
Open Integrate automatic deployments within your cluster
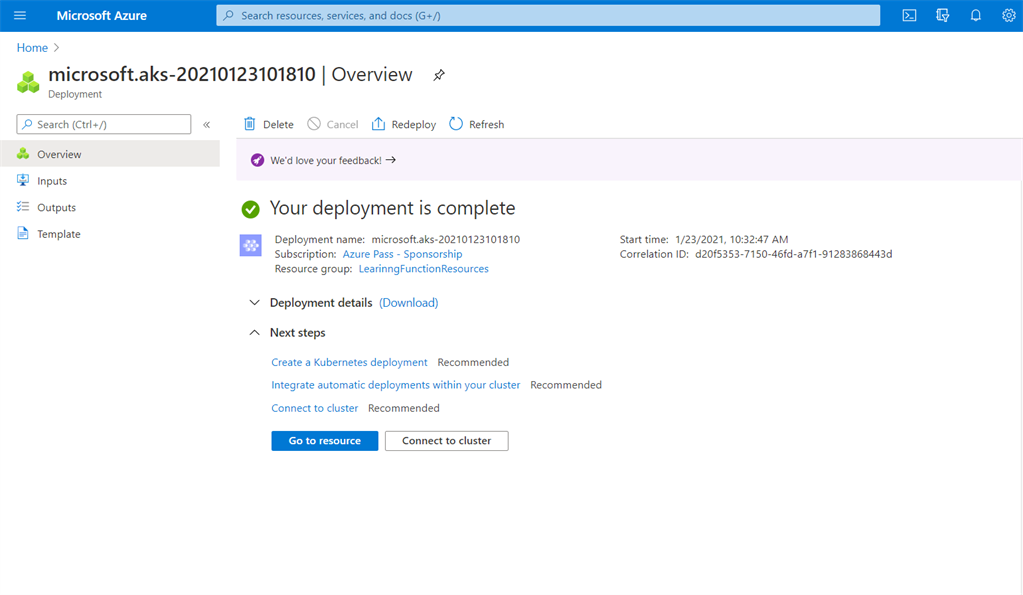pos(395,385)
